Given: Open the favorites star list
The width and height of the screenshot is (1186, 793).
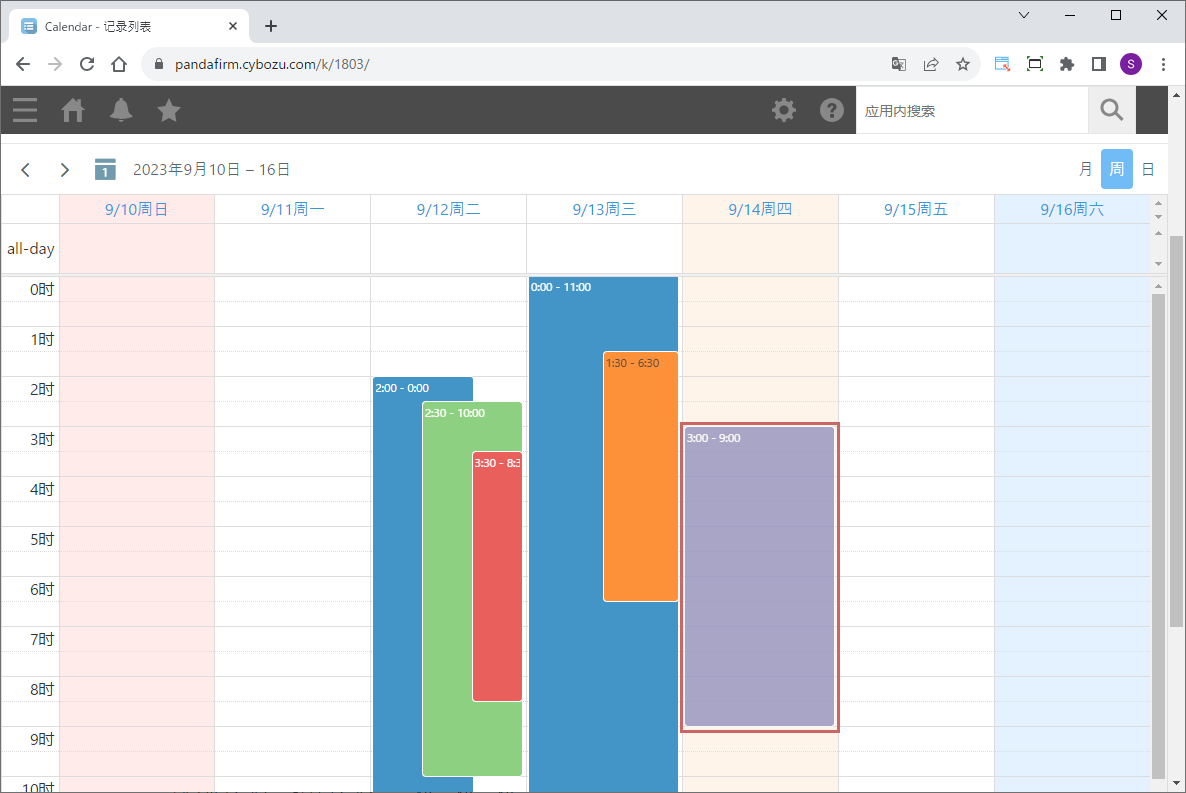Looking at the screenshot, I should tap(169, 110).
